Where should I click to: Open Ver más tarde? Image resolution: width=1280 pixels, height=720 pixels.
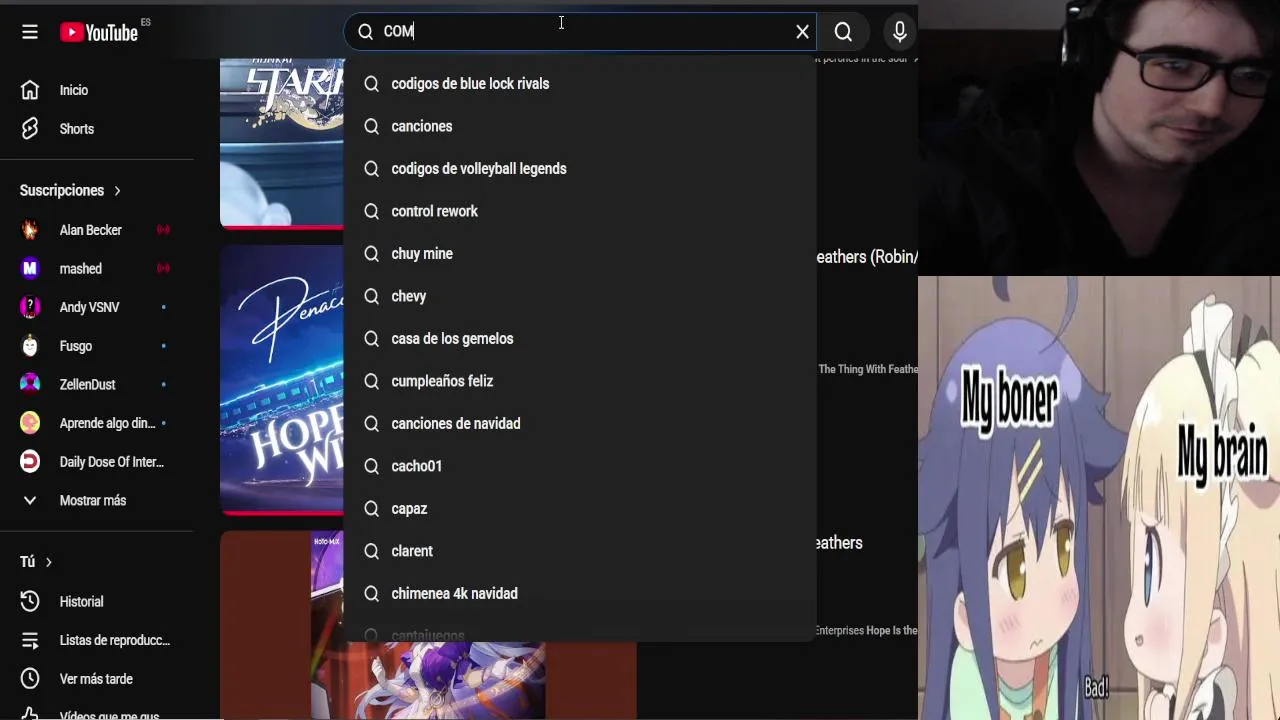[96, 679]
